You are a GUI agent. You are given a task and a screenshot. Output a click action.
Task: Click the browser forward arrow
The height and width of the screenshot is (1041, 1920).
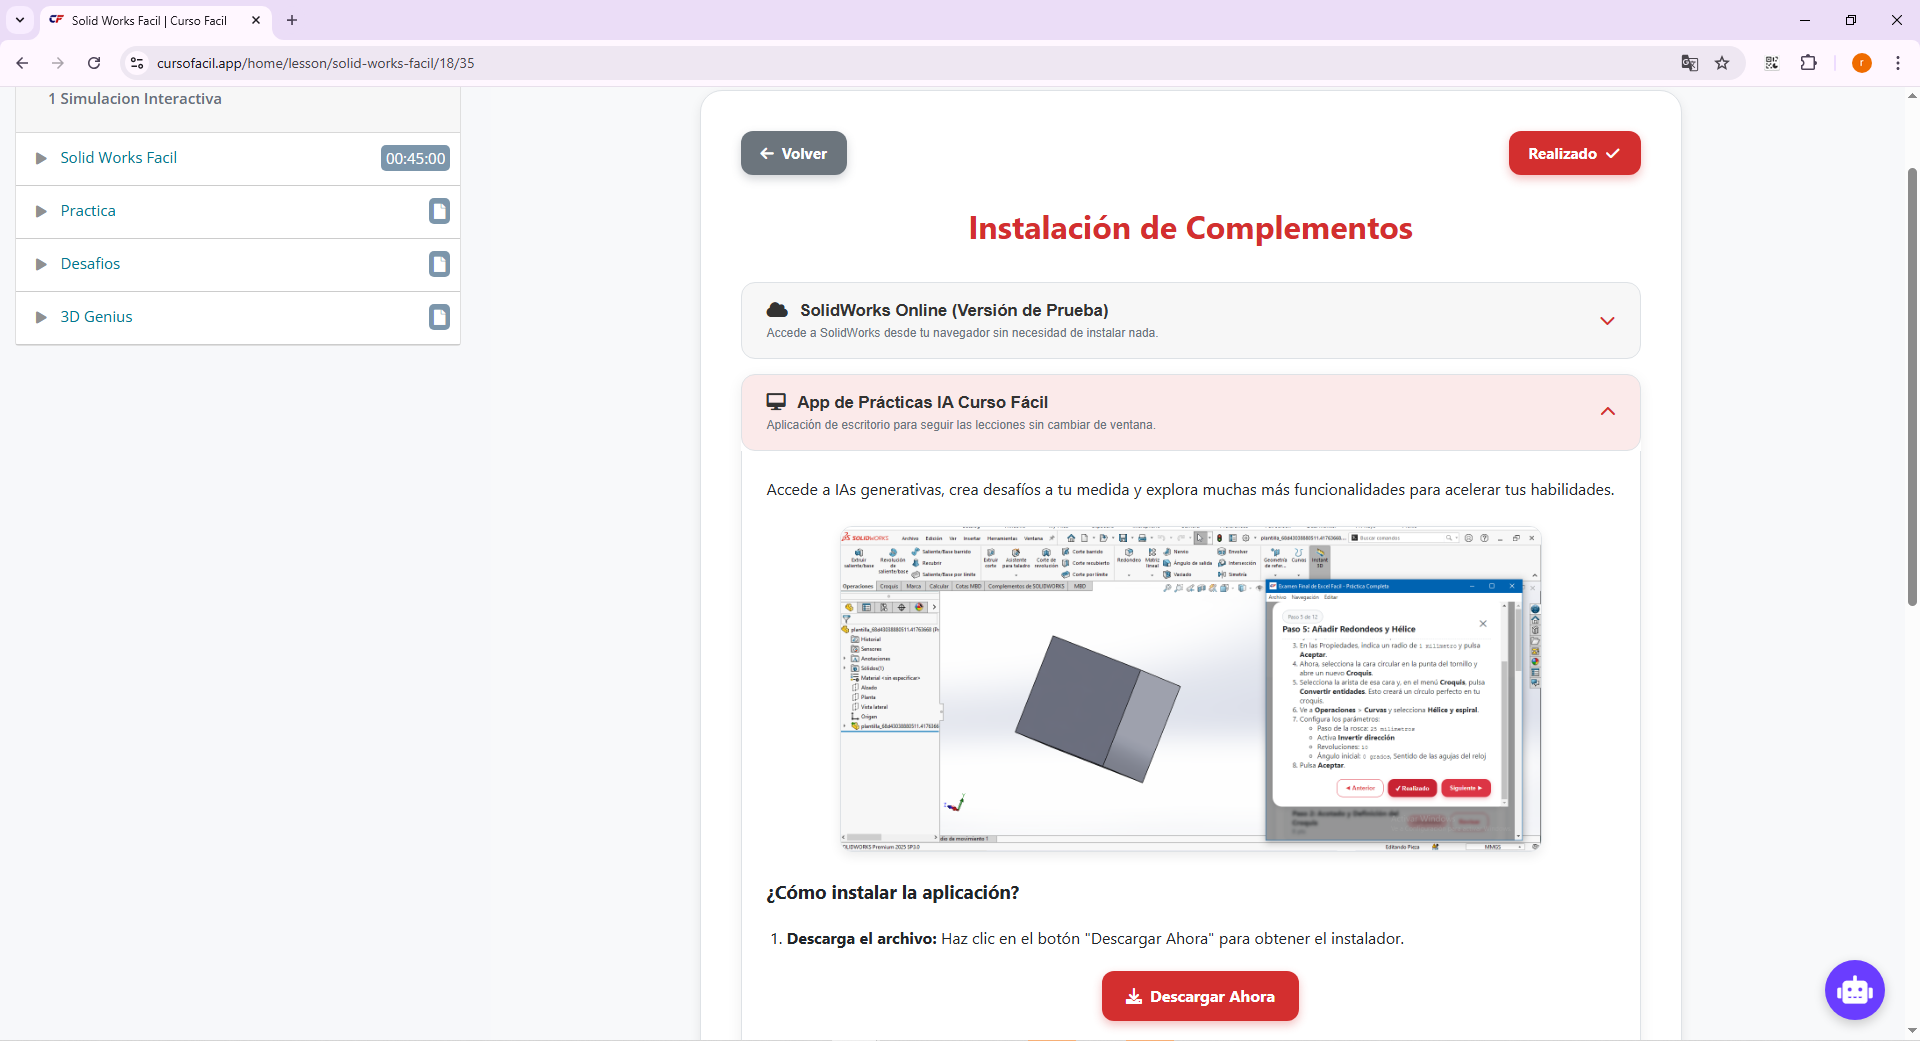(x=58, y=63)
